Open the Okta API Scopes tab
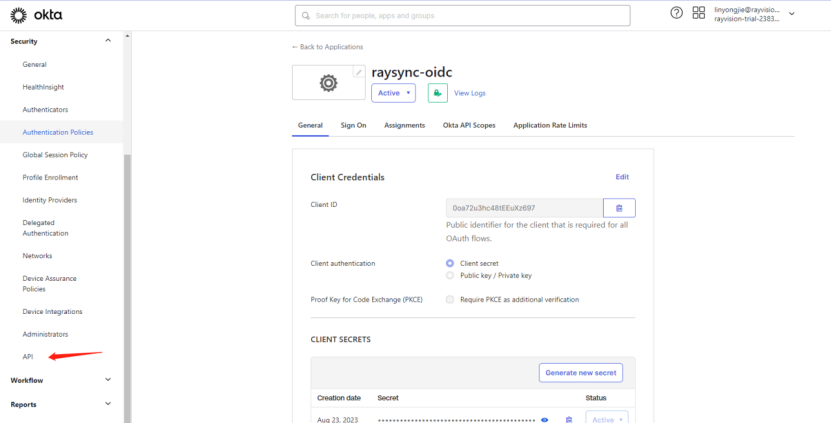The height and width of the screenshot is (424, 831). tap(469, 125)
